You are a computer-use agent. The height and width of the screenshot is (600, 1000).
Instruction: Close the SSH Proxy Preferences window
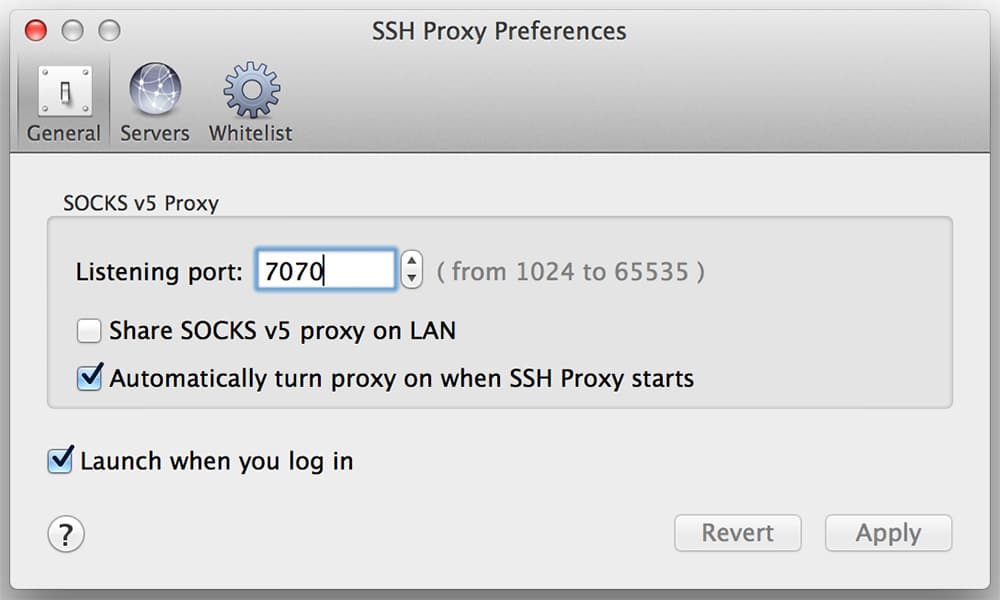[36, 30]
